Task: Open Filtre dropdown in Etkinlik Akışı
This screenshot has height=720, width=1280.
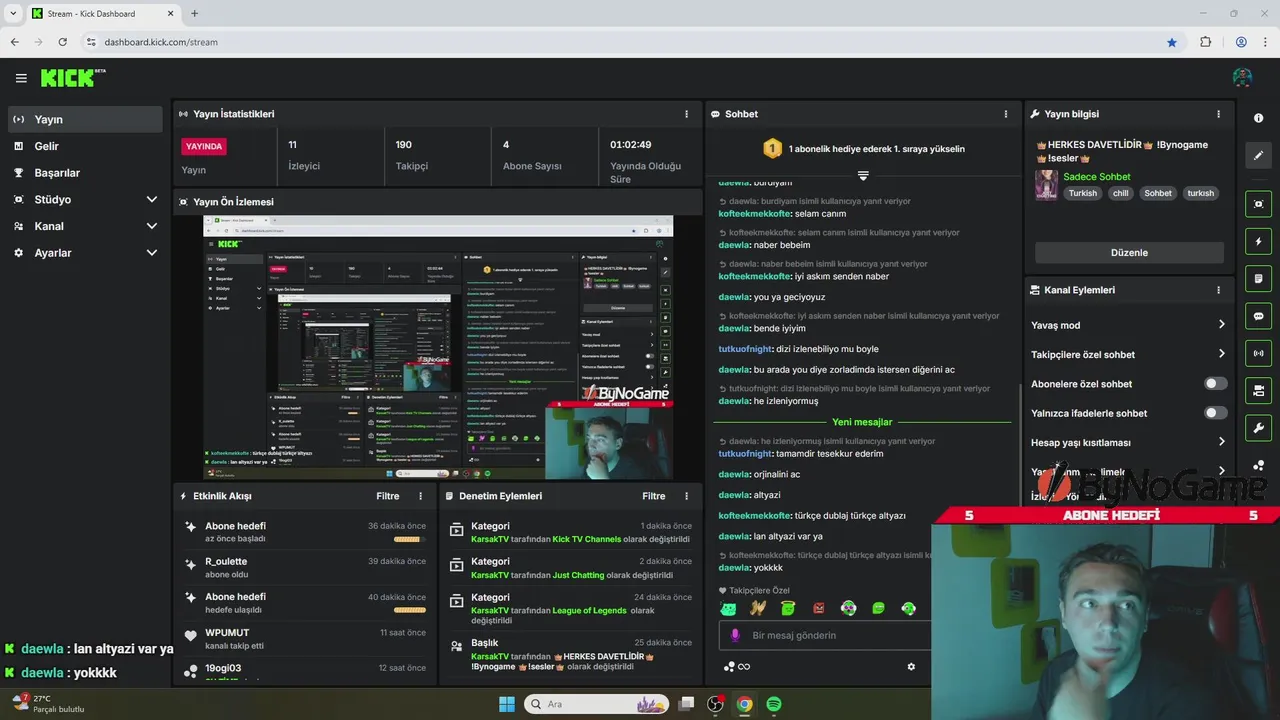Action: [388, 496]
